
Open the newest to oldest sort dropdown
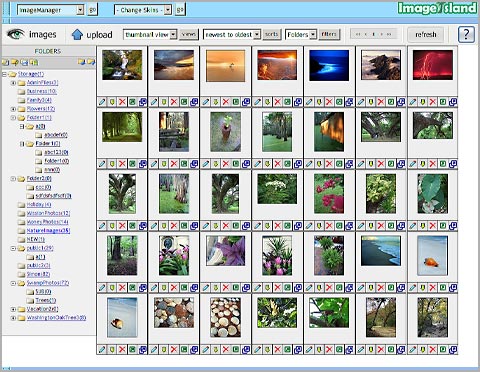click(x=232, y=34)
